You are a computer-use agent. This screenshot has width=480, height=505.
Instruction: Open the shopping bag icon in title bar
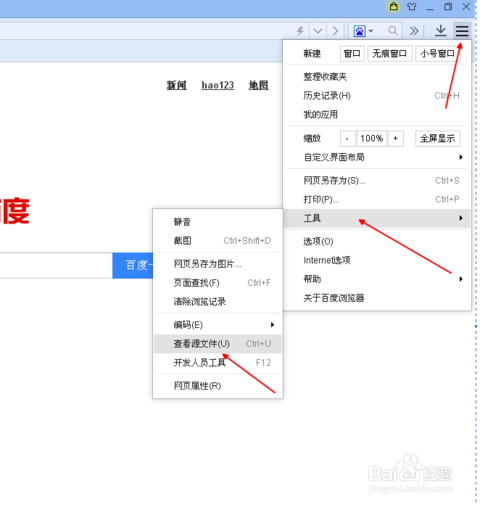click(394, 6)
